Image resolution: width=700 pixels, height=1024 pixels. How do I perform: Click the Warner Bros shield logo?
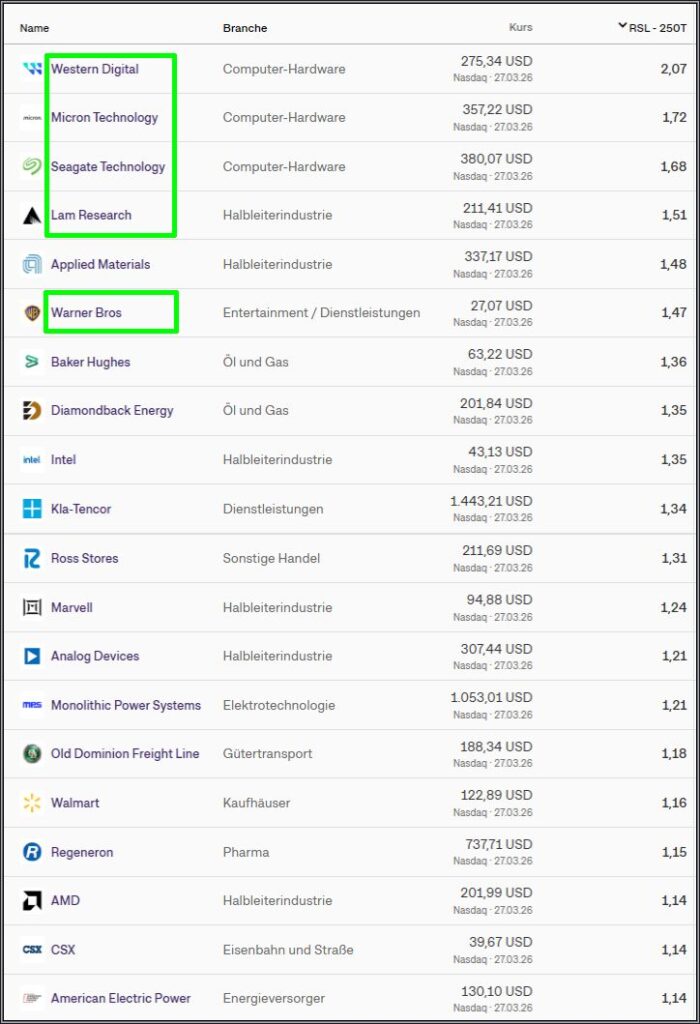[x=32, y=313]
